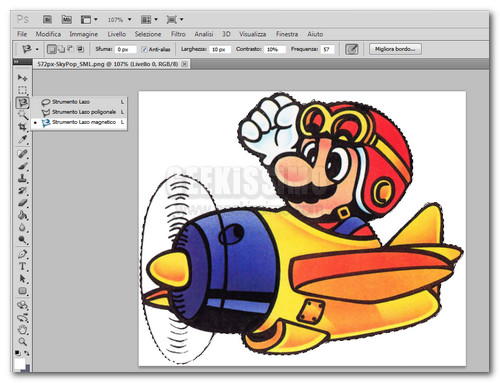Choose Strumento Lazo poligonale from the flyout
Screen dimensions: 500x383
click(80, 112)
